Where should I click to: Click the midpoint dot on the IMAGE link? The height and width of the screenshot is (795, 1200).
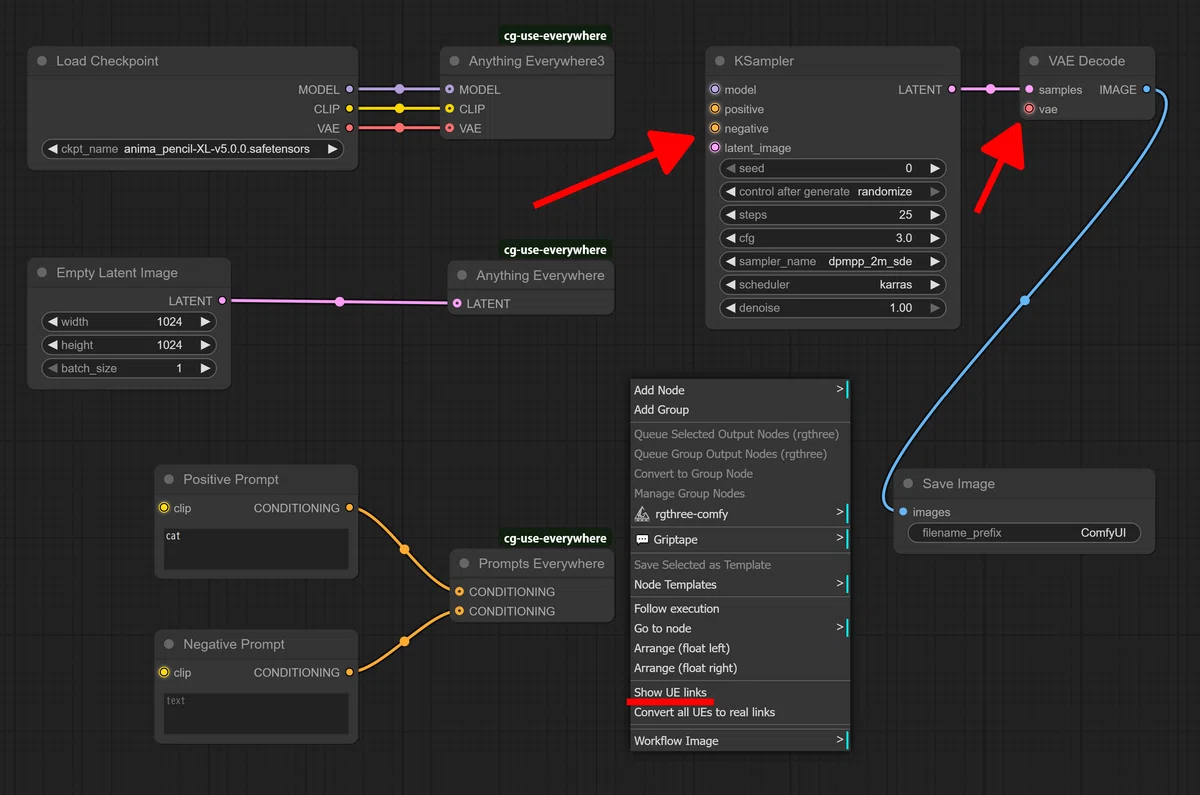coord(1025,300)
